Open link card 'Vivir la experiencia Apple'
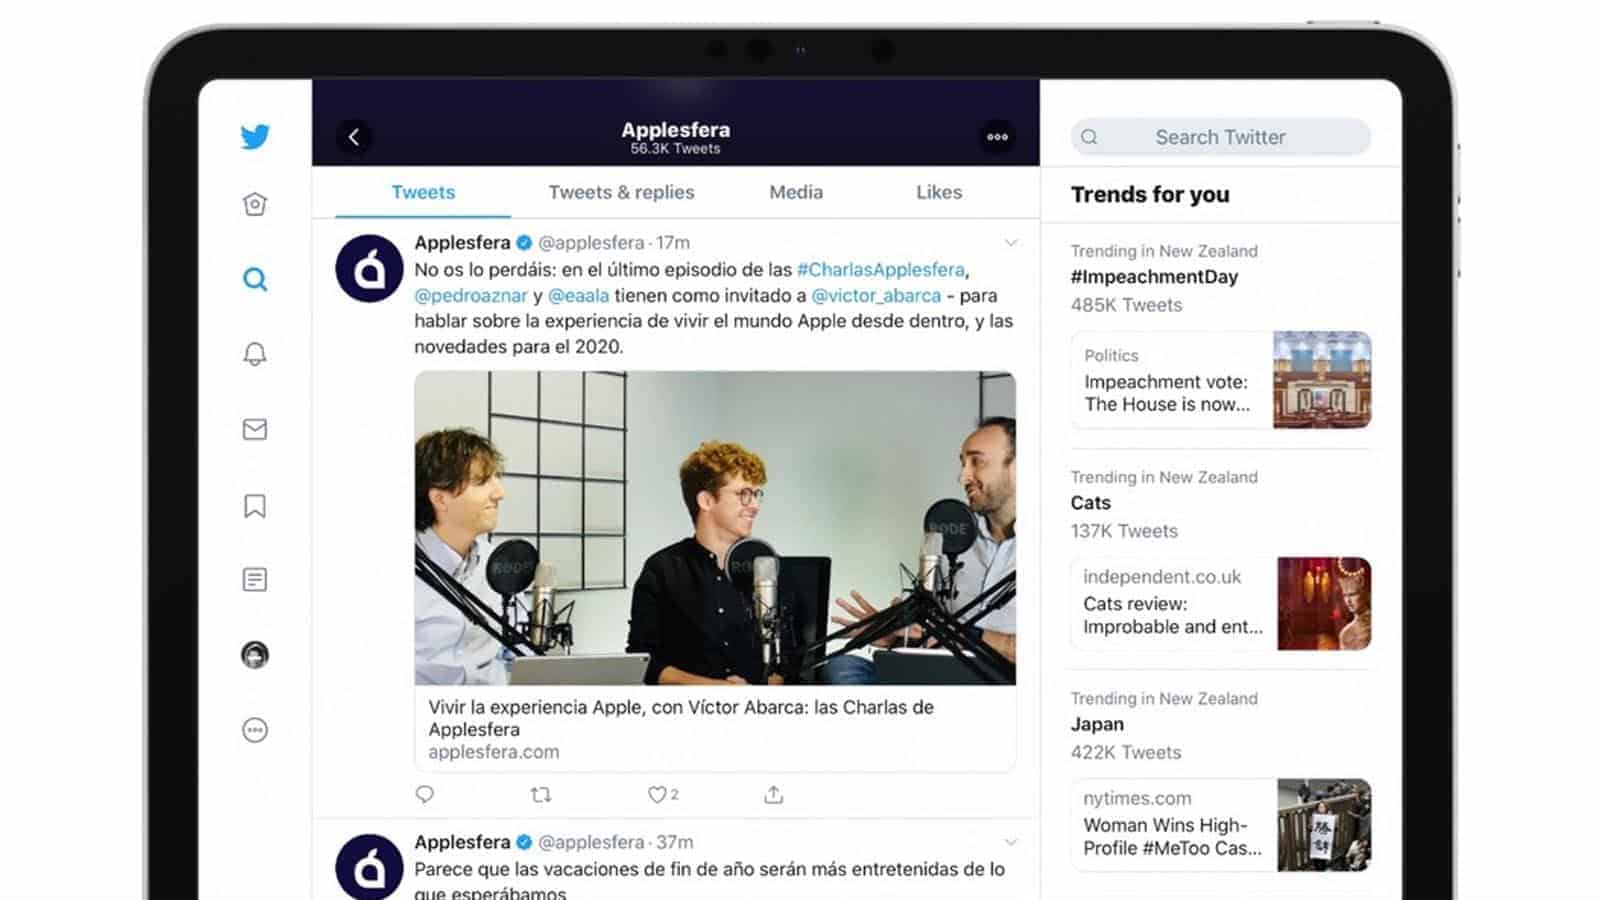The image size is (1600, 900). [x=715, y=729]
